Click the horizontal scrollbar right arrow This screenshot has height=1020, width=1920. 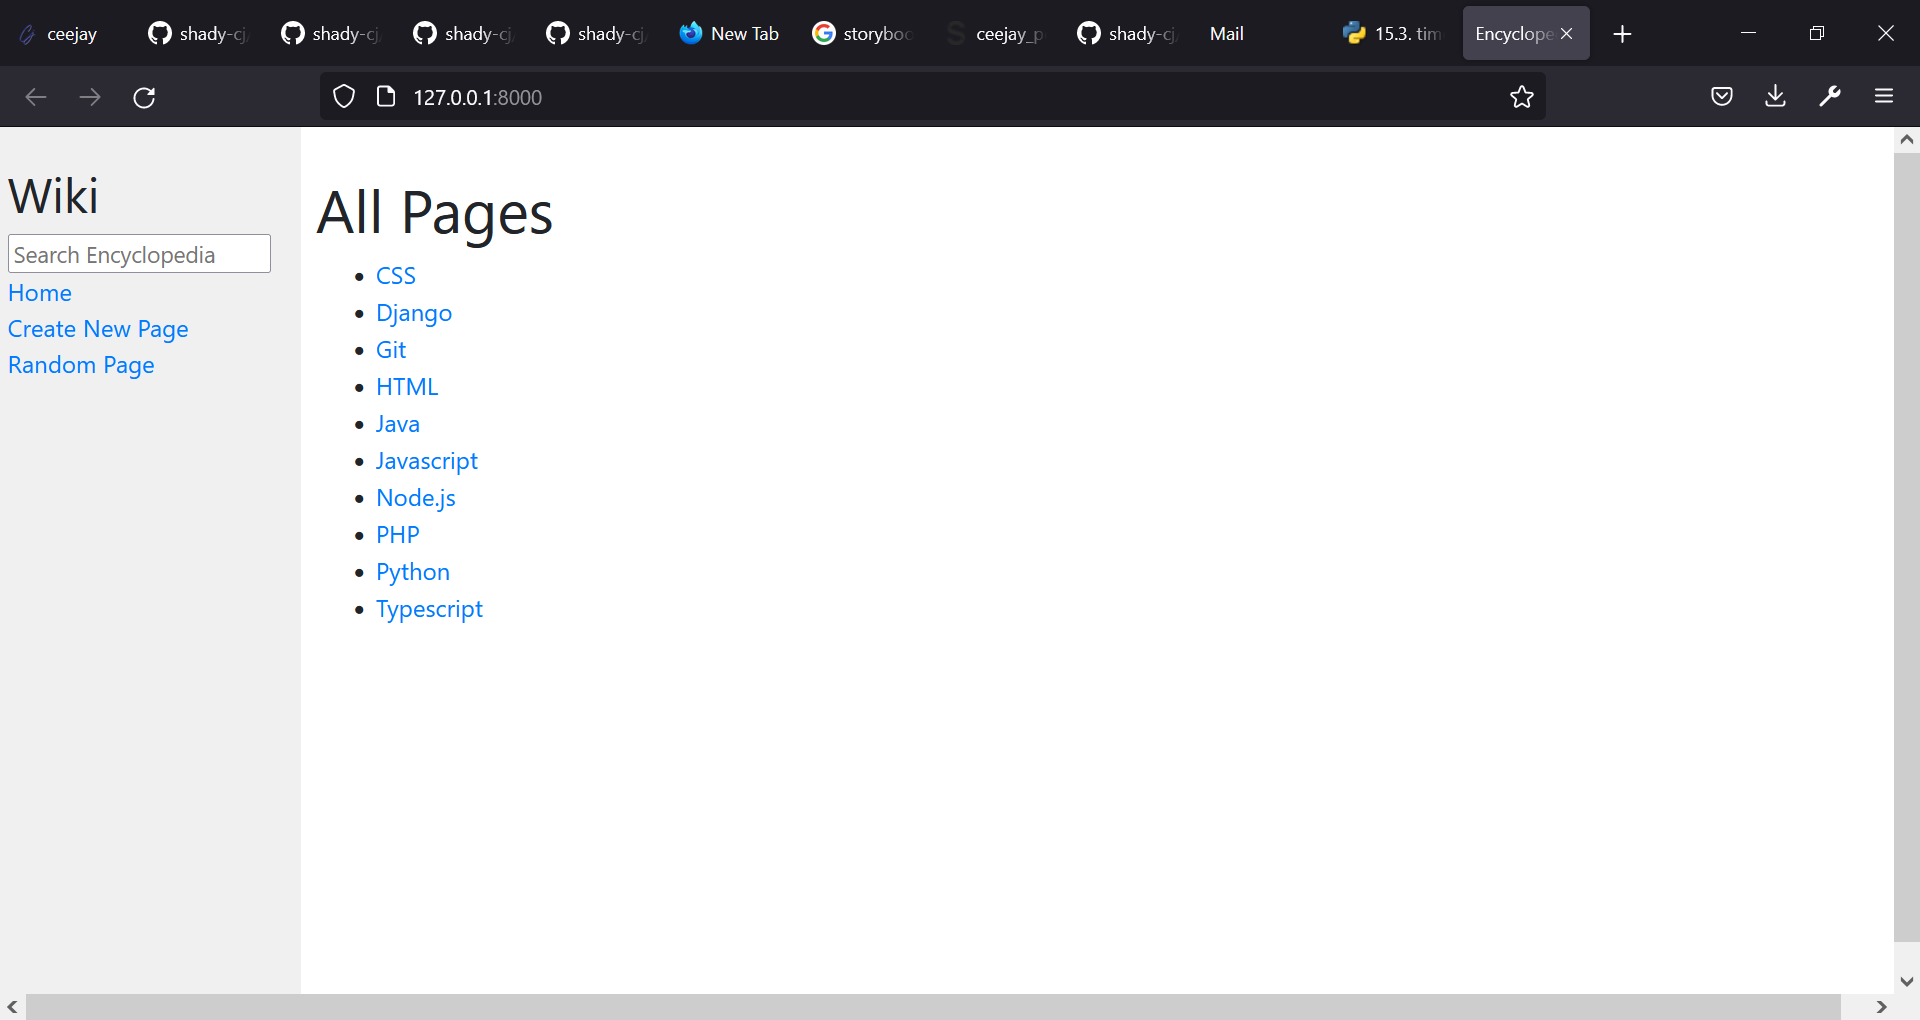click(x=1881, y=1007)
